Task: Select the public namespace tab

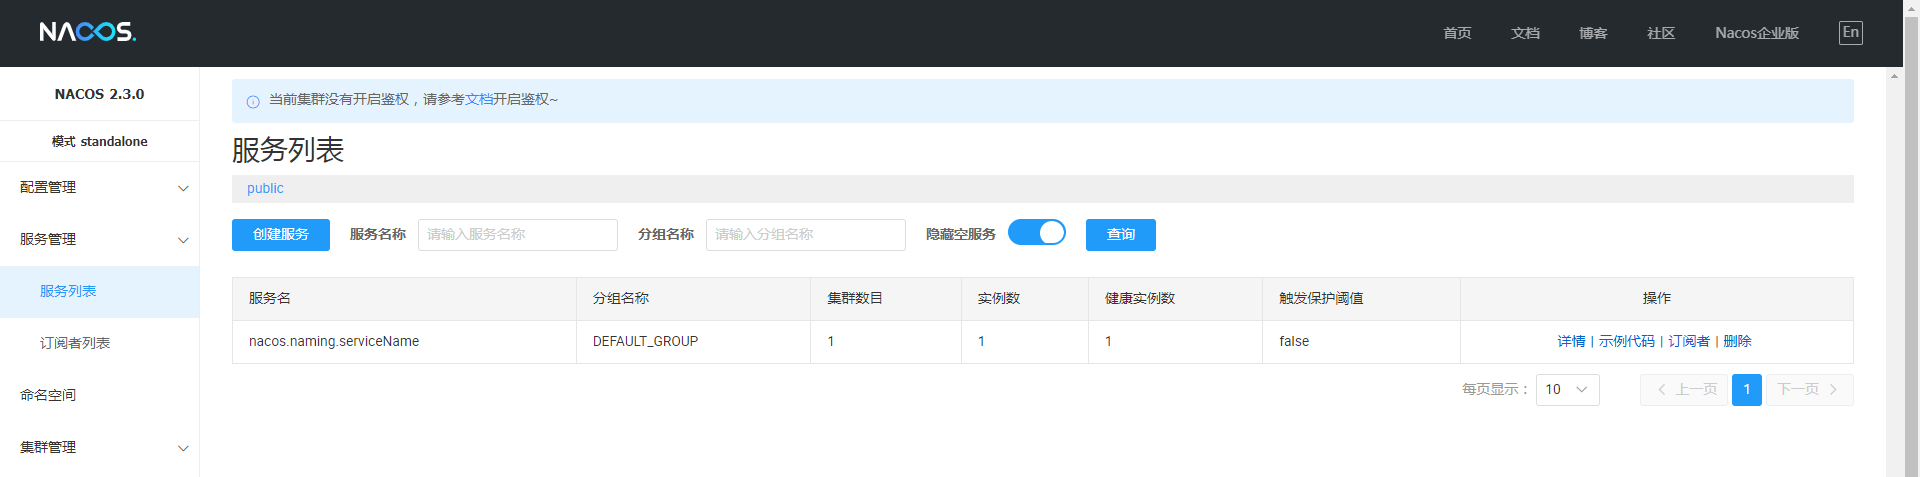Action: [x=265, y=189]
